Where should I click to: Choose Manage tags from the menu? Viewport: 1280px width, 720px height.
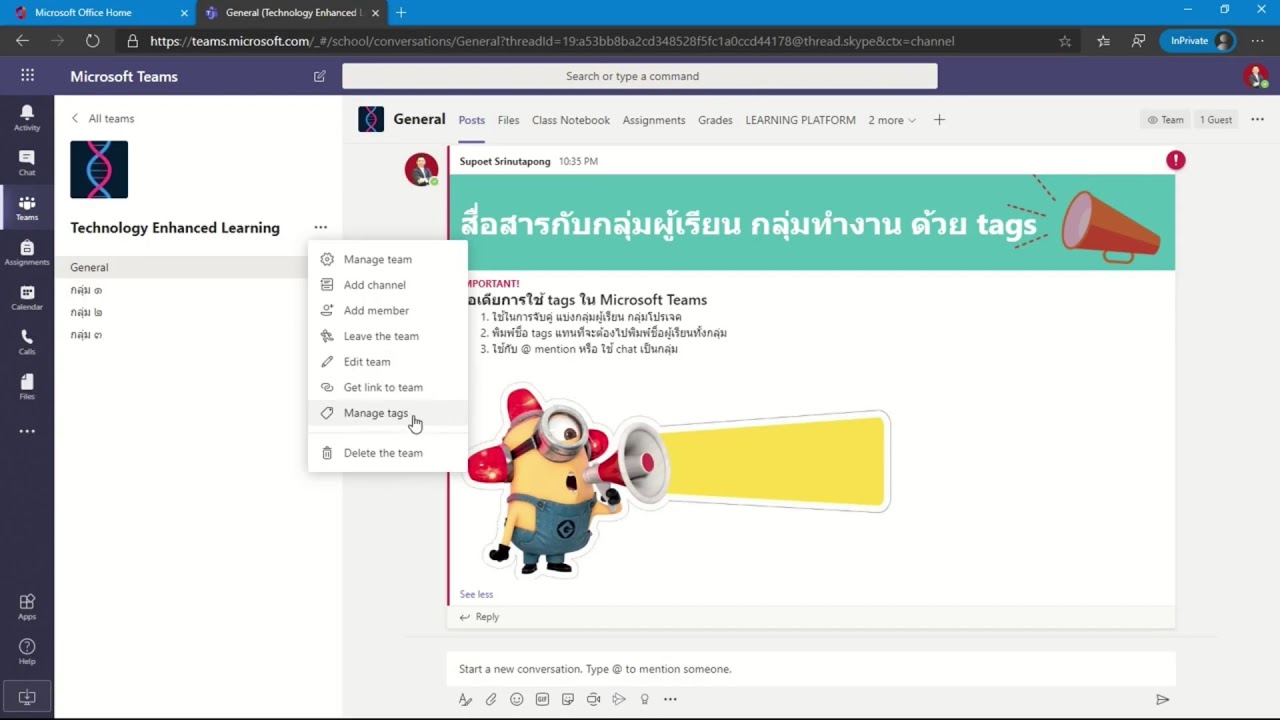click(x=388, y=413)
